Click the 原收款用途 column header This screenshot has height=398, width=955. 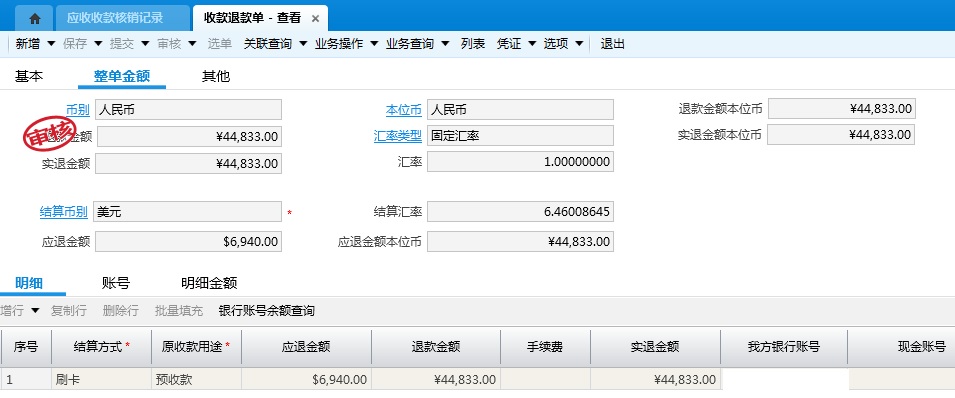click(196, 347)
